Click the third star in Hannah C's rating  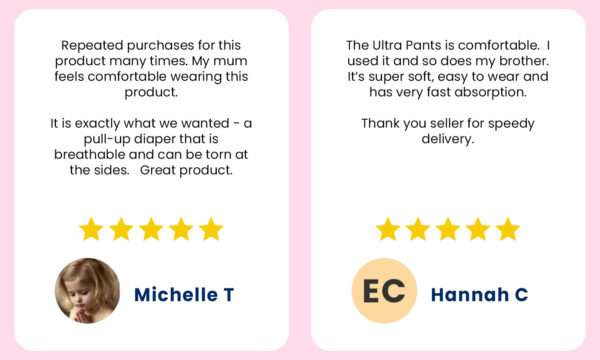[x=448, y=229]
